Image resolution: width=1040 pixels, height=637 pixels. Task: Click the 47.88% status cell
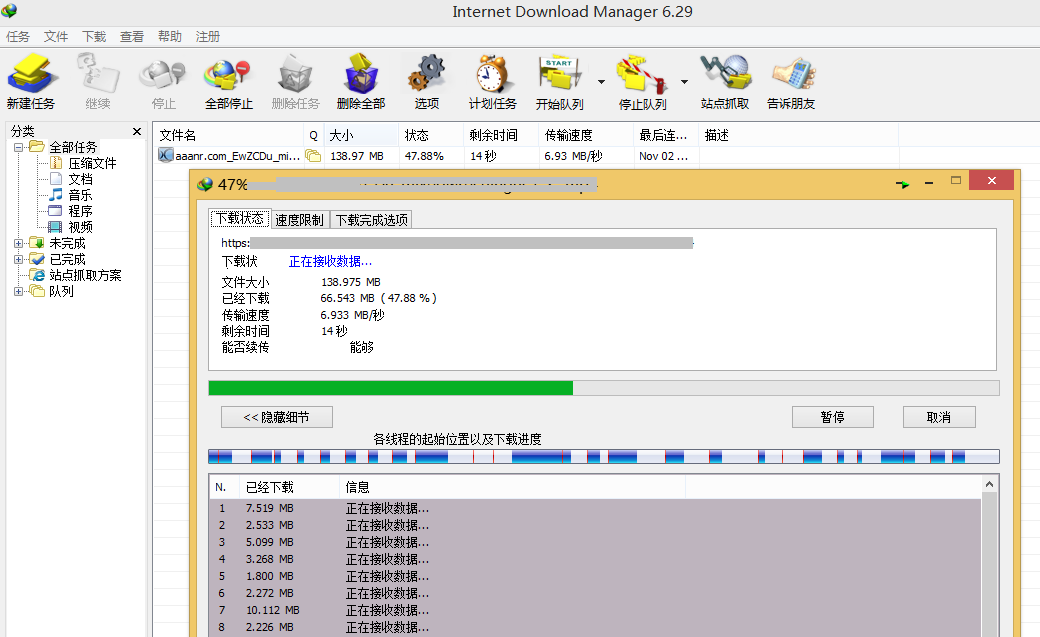[424, 156]
